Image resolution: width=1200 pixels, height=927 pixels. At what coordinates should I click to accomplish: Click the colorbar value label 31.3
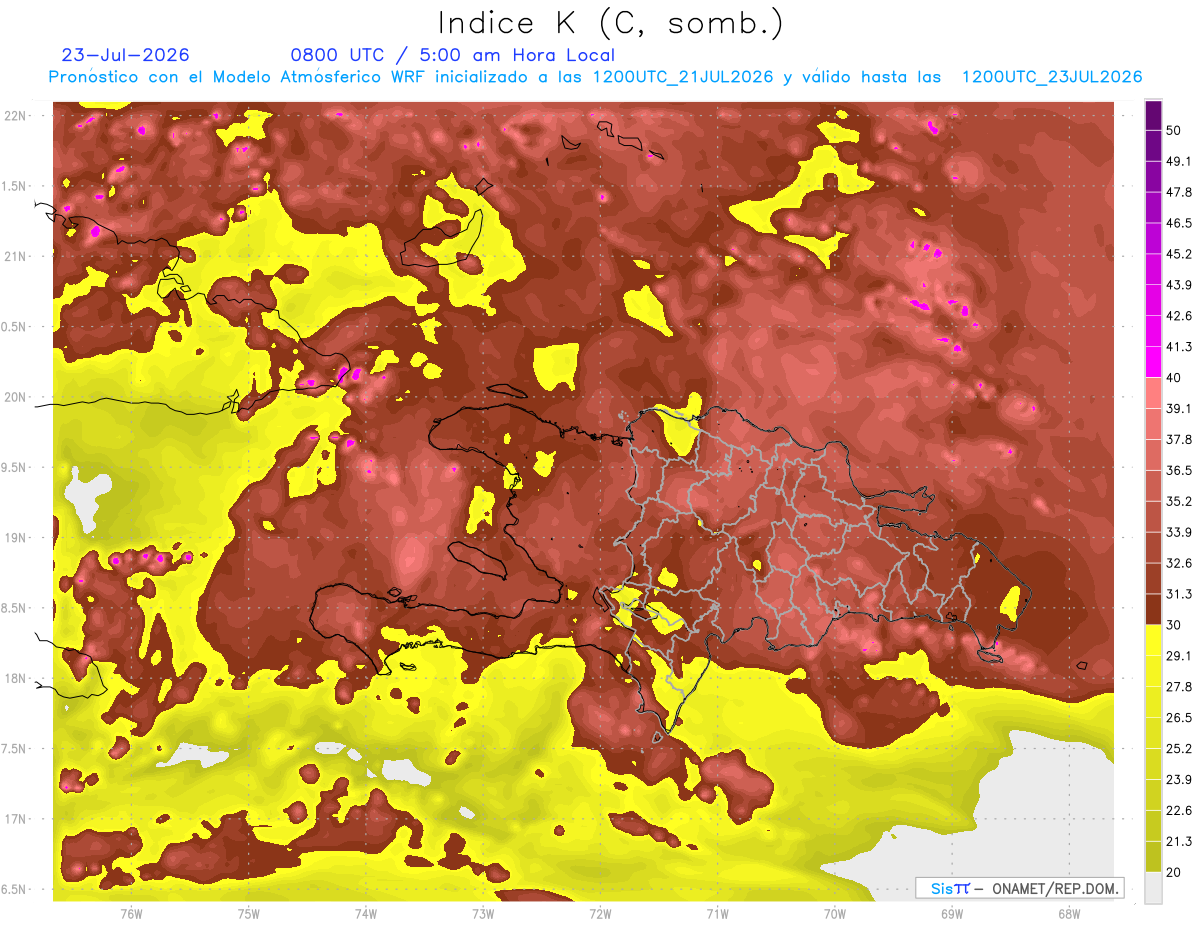point(1179,594)
